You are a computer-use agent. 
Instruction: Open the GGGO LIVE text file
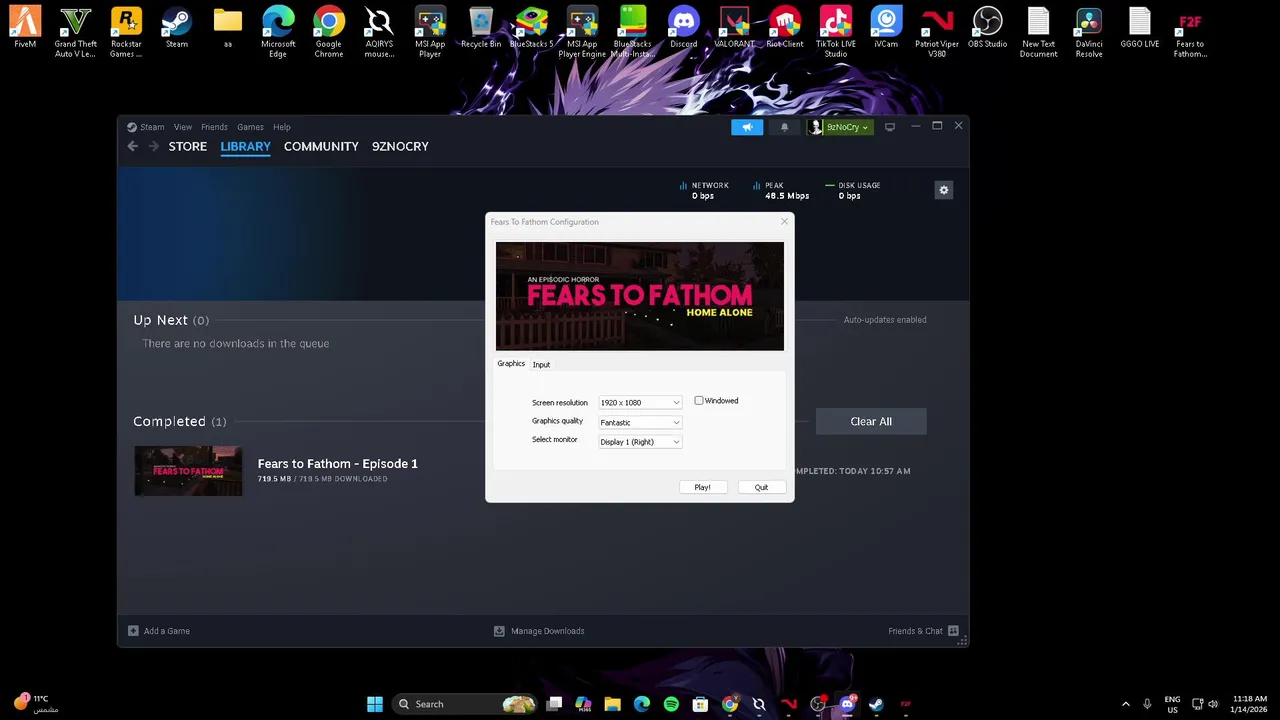click(x=1140, y=29)
